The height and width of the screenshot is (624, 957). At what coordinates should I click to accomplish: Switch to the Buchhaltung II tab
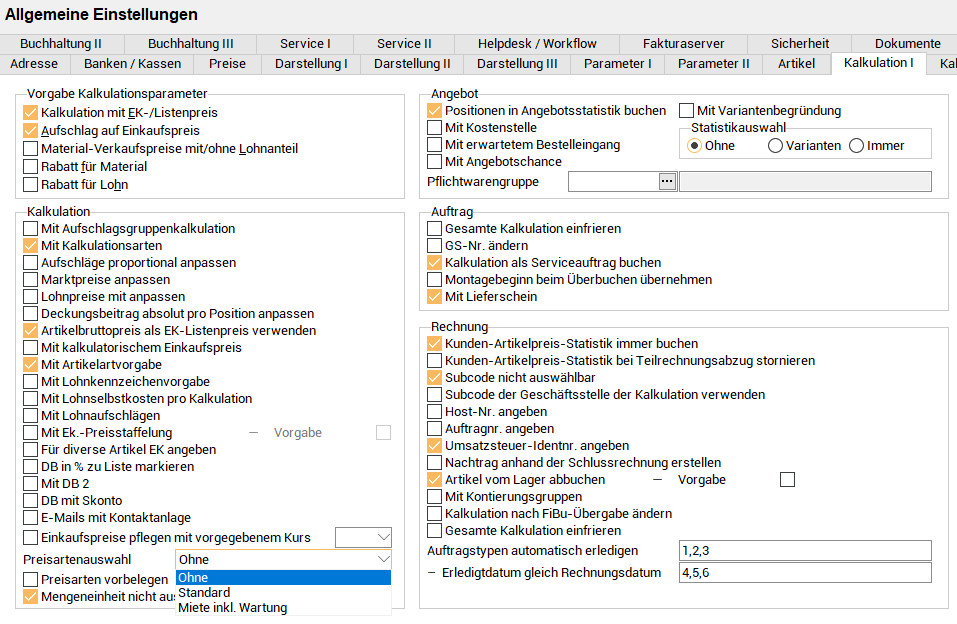tap(61, 43)
